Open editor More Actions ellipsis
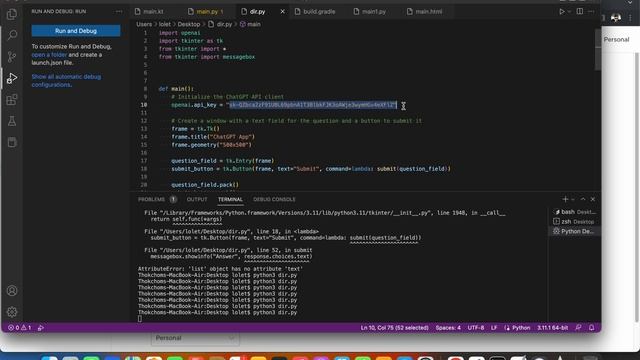This screenshot has width=640, height=360. point(591,11)
